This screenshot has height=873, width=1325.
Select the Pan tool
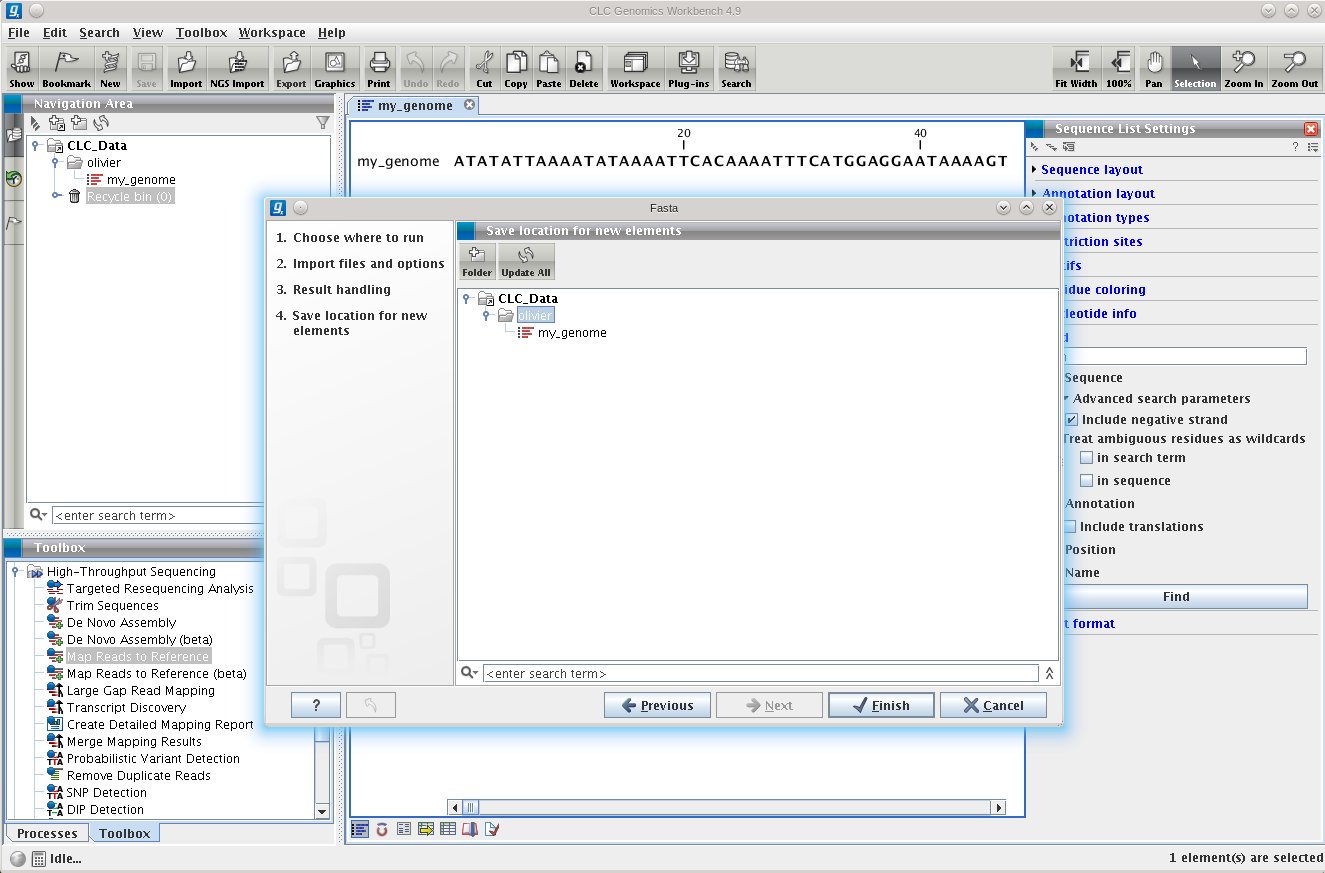pyautogui.click(x=1154, y=69)
